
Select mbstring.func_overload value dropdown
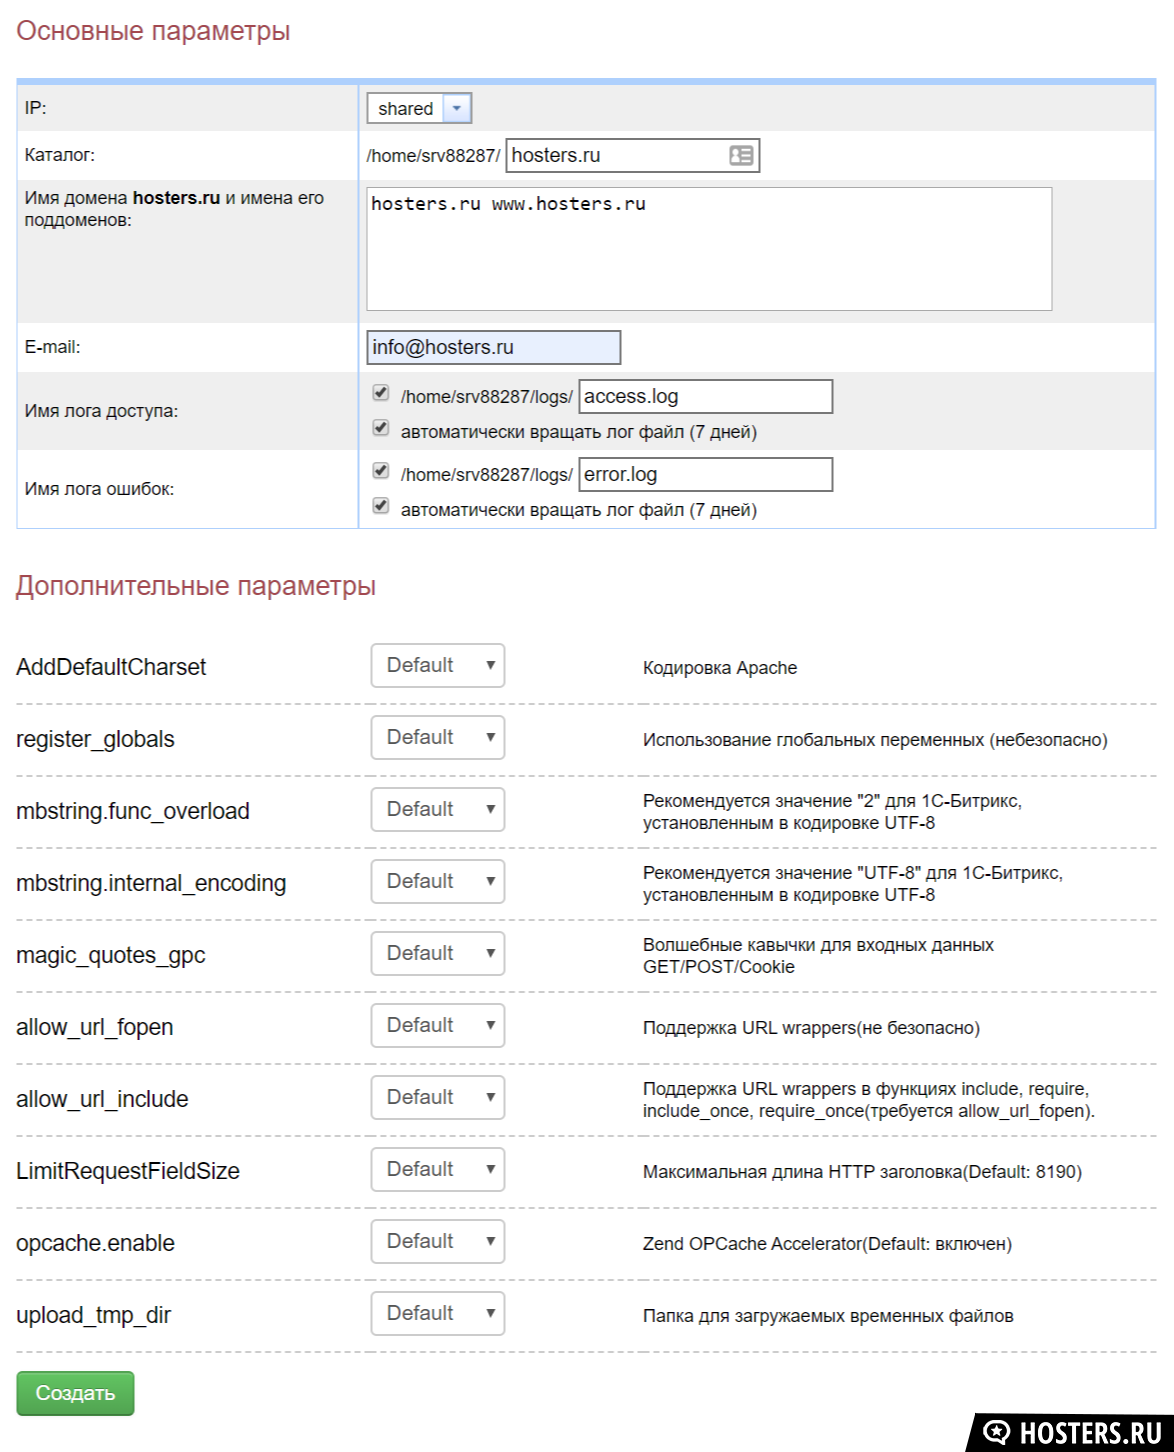pos(437,810)
